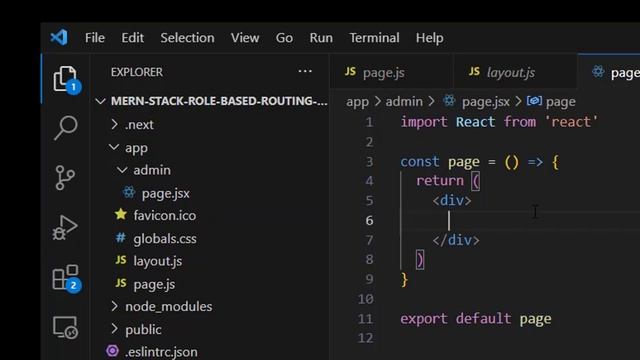640x360 pixels.
Task: Collapse the admin folder
Action: (x=122, y=170)
